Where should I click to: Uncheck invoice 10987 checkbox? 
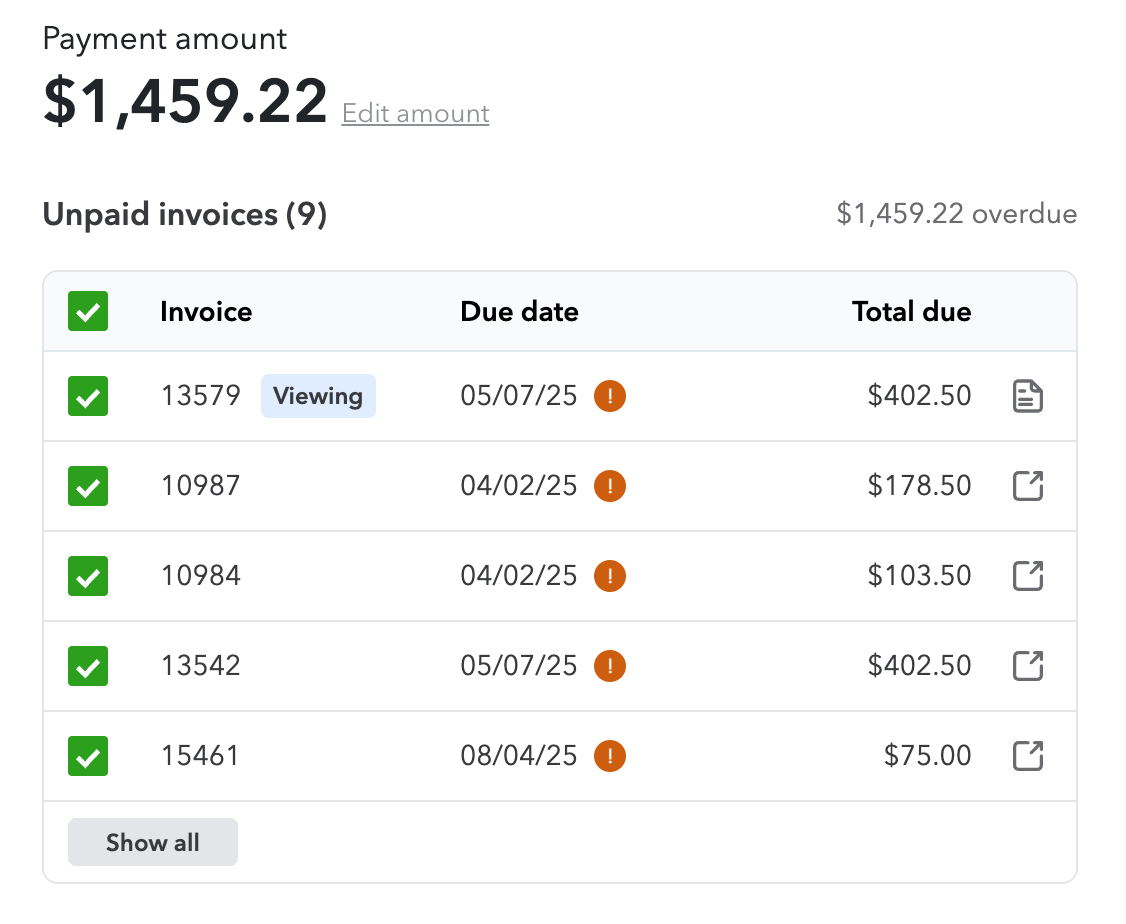(88, 486)
